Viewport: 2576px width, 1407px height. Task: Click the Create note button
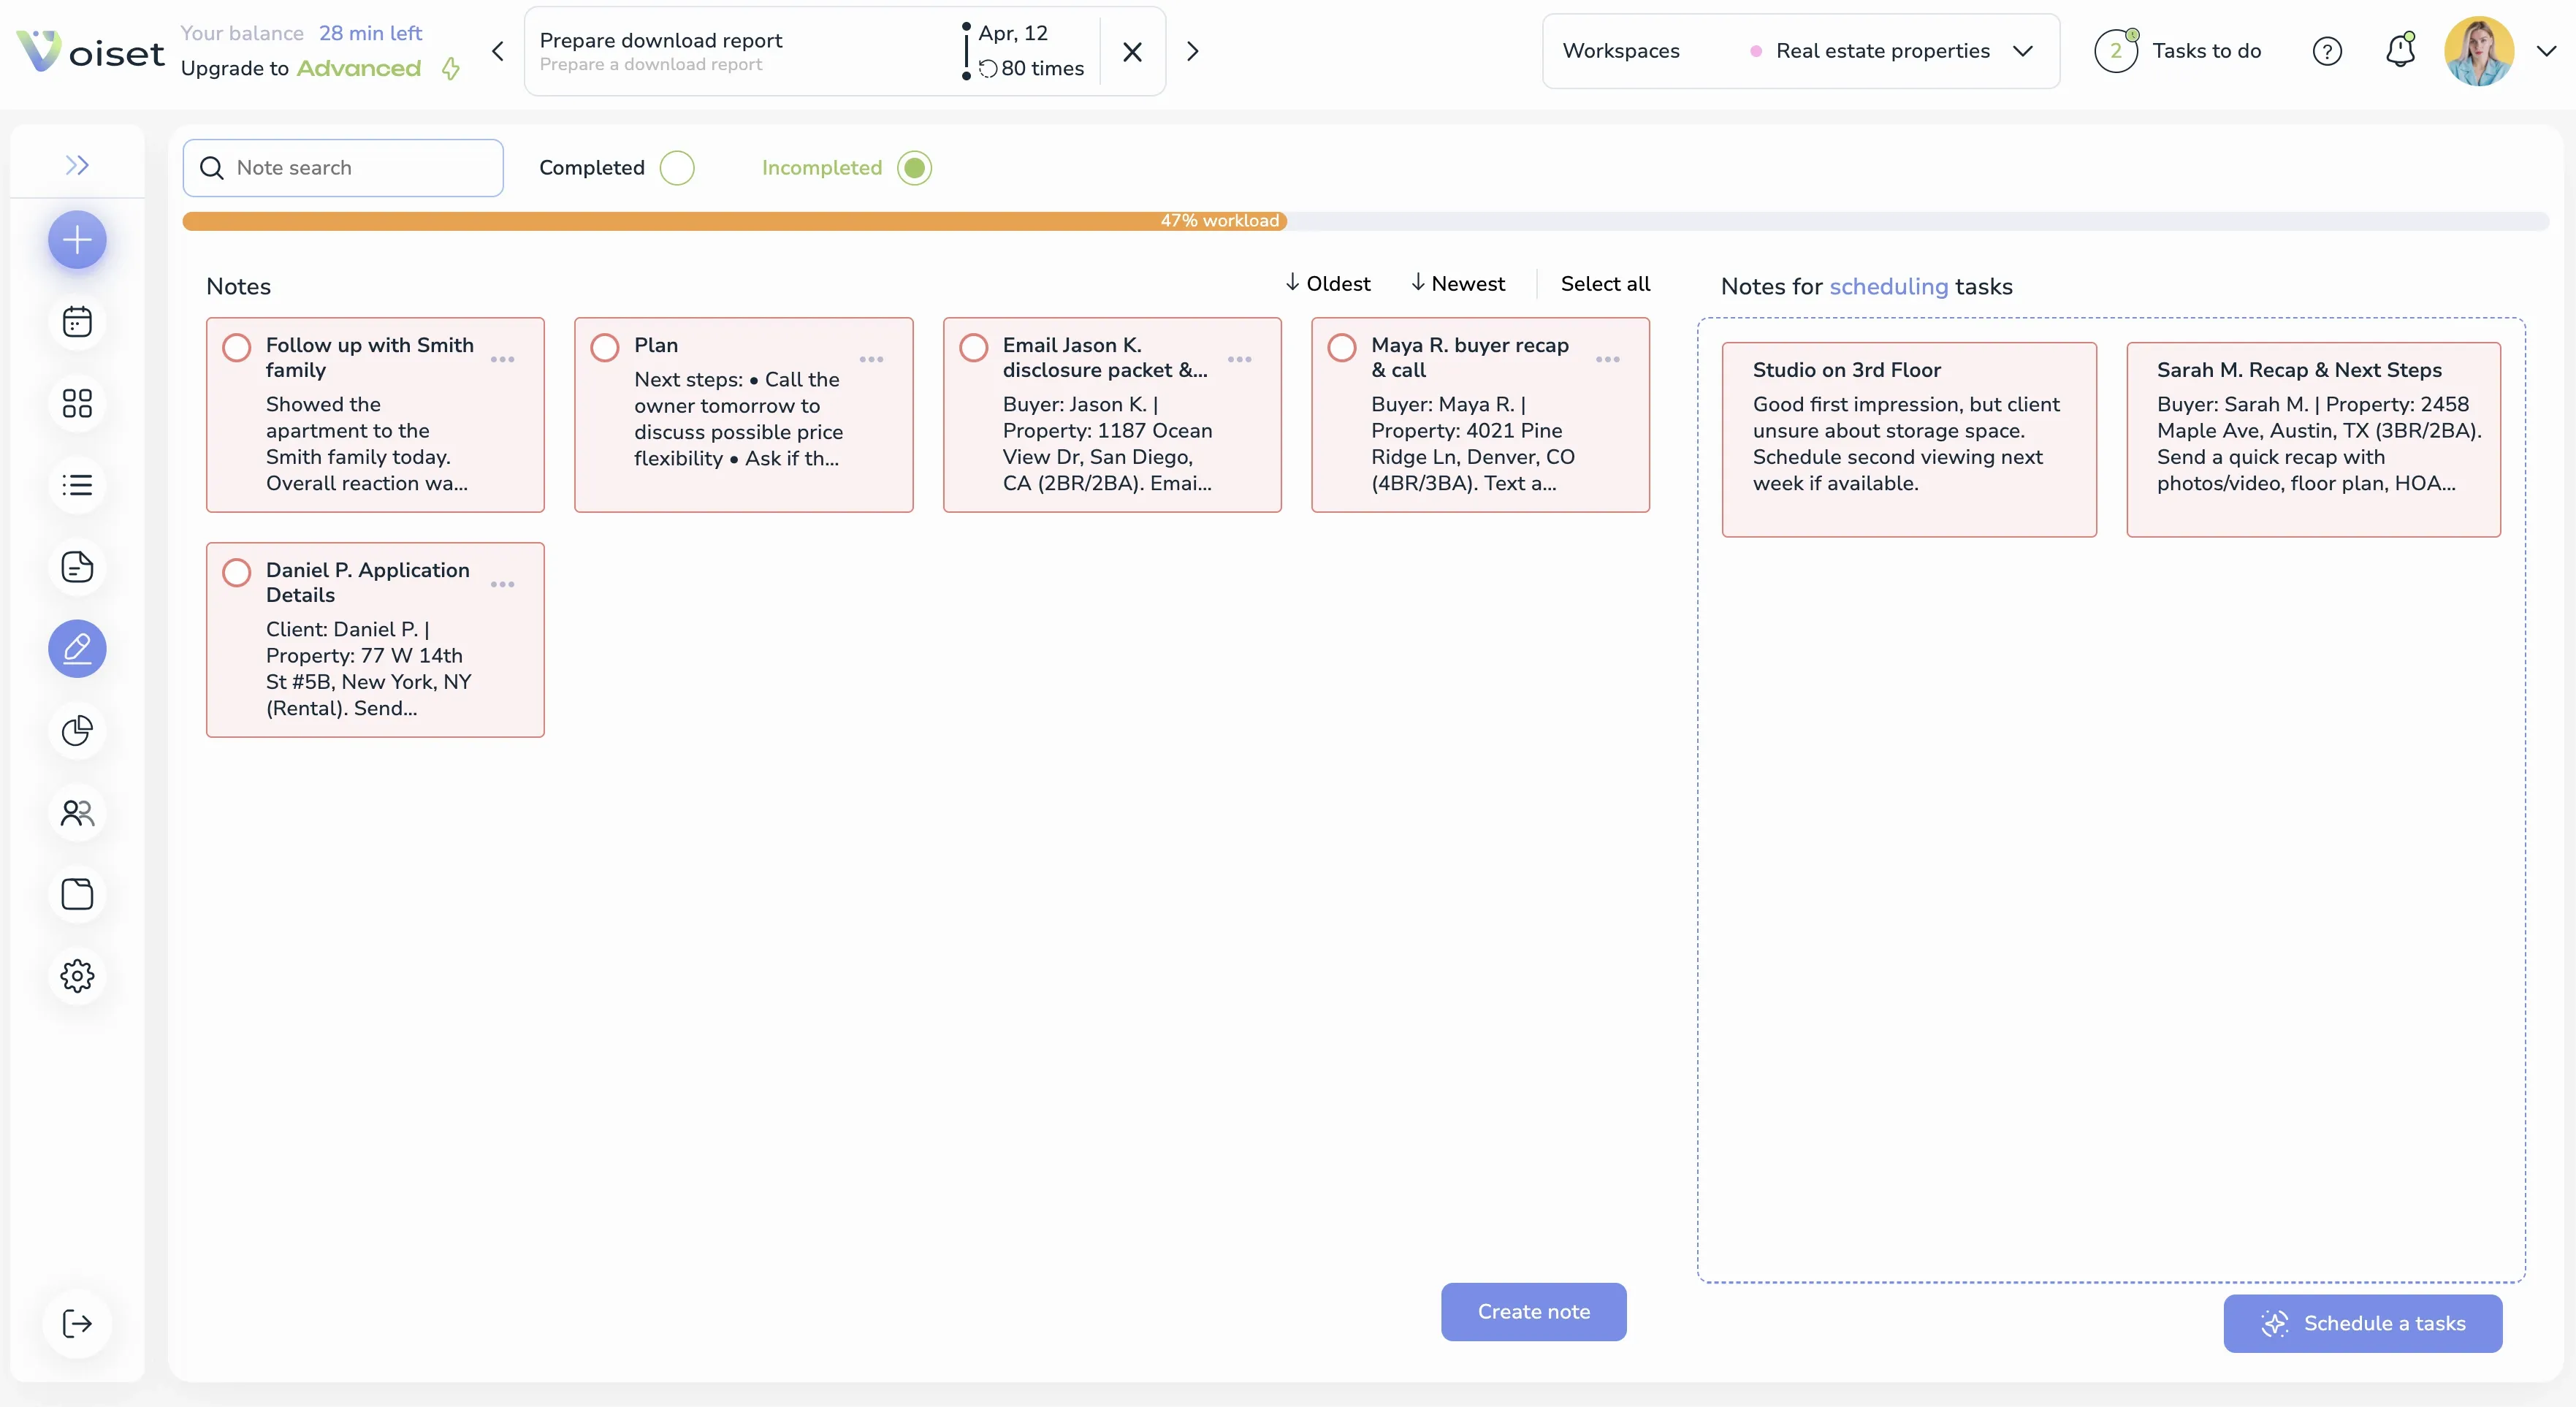[1533, 1311]
